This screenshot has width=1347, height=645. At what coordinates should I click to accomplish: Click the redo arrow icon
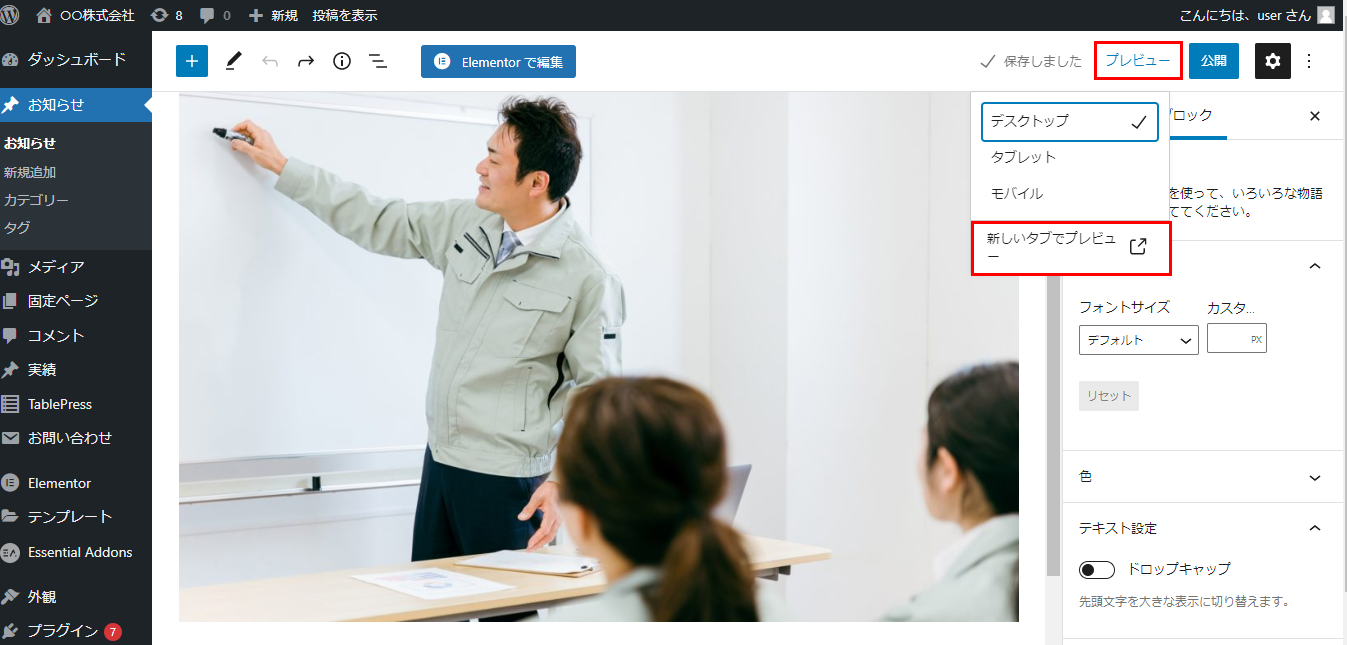coord(306,61)
